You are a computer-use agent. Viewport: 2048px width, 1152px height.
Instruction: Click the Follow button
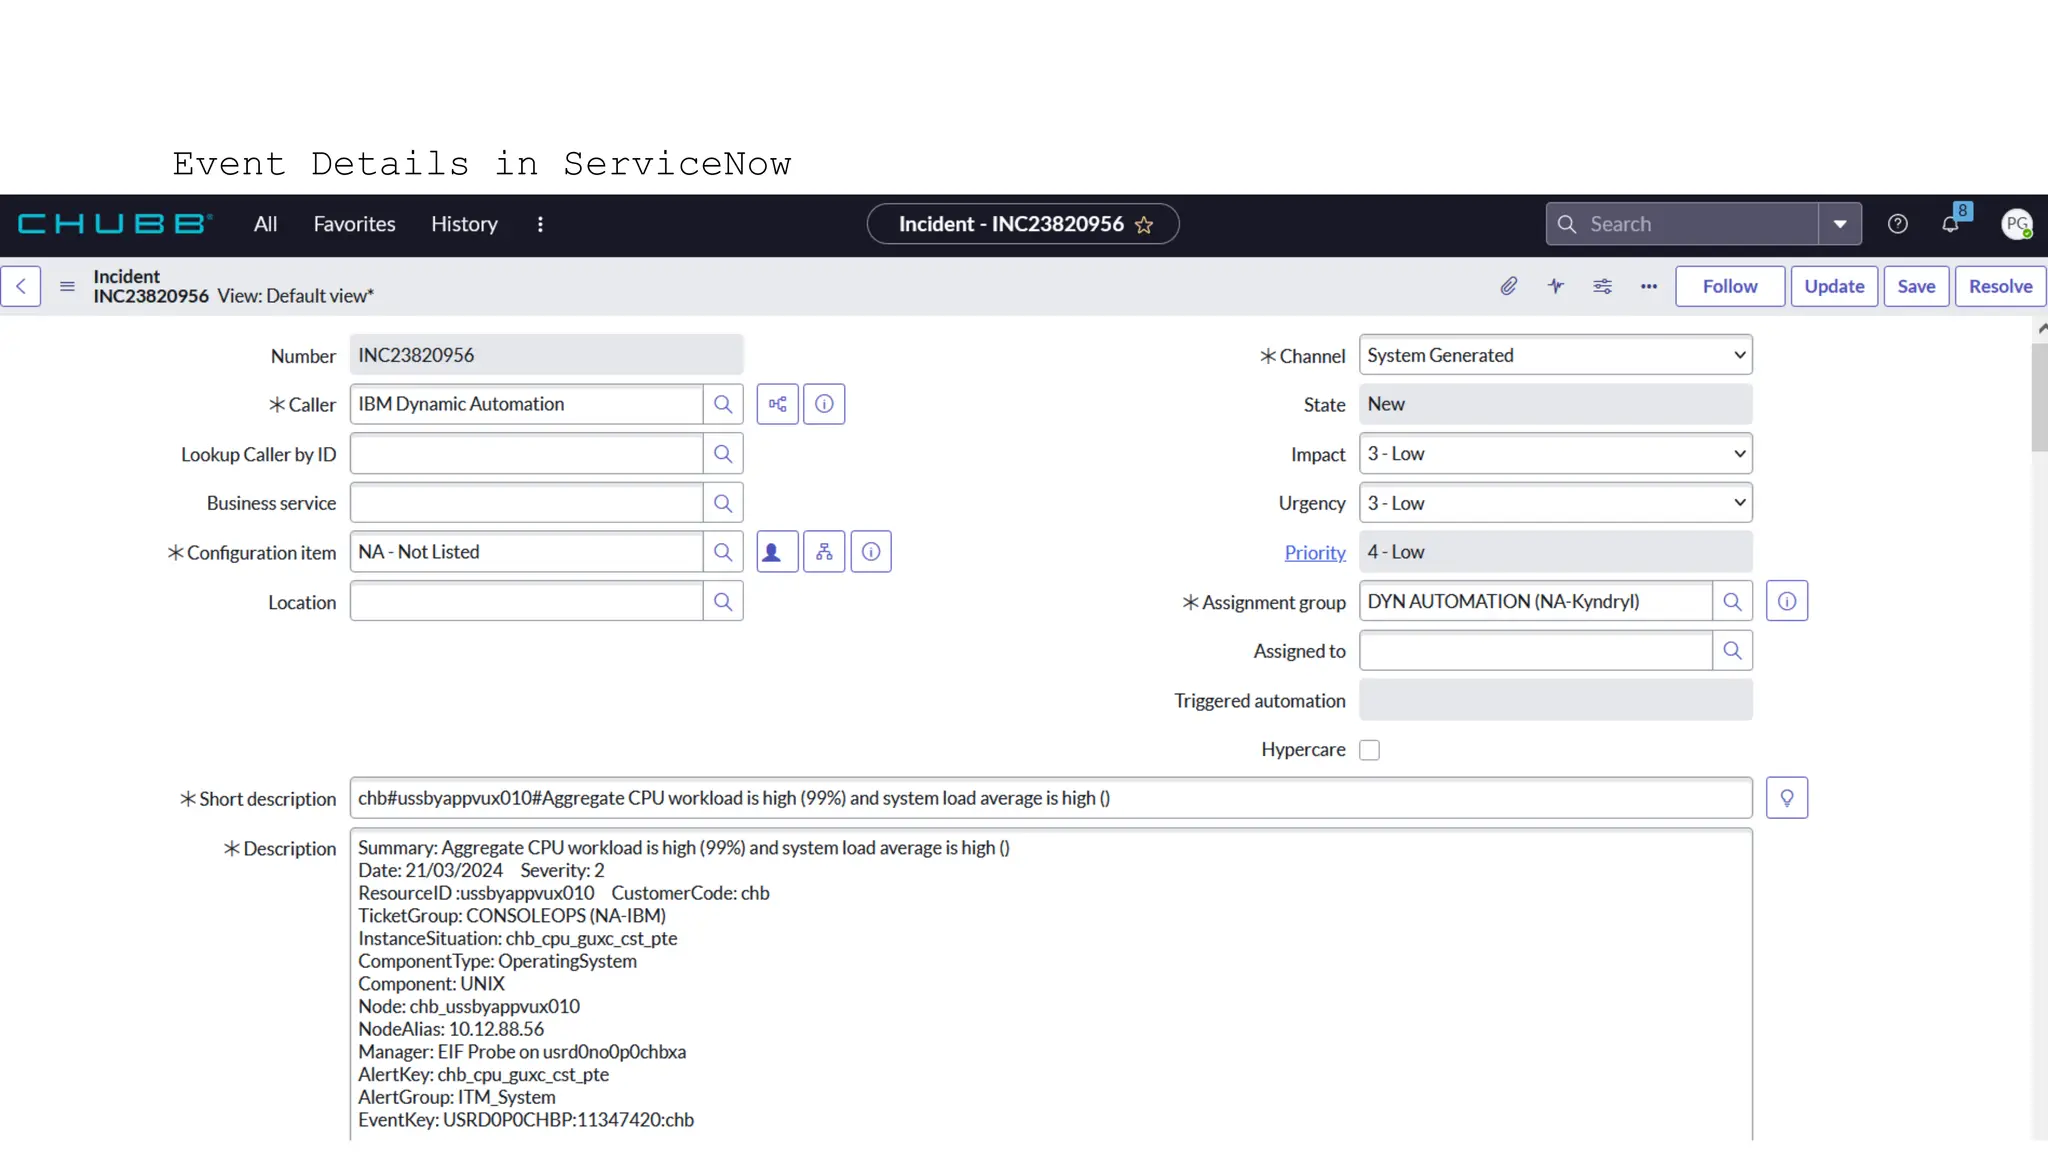coord(1730,286)
